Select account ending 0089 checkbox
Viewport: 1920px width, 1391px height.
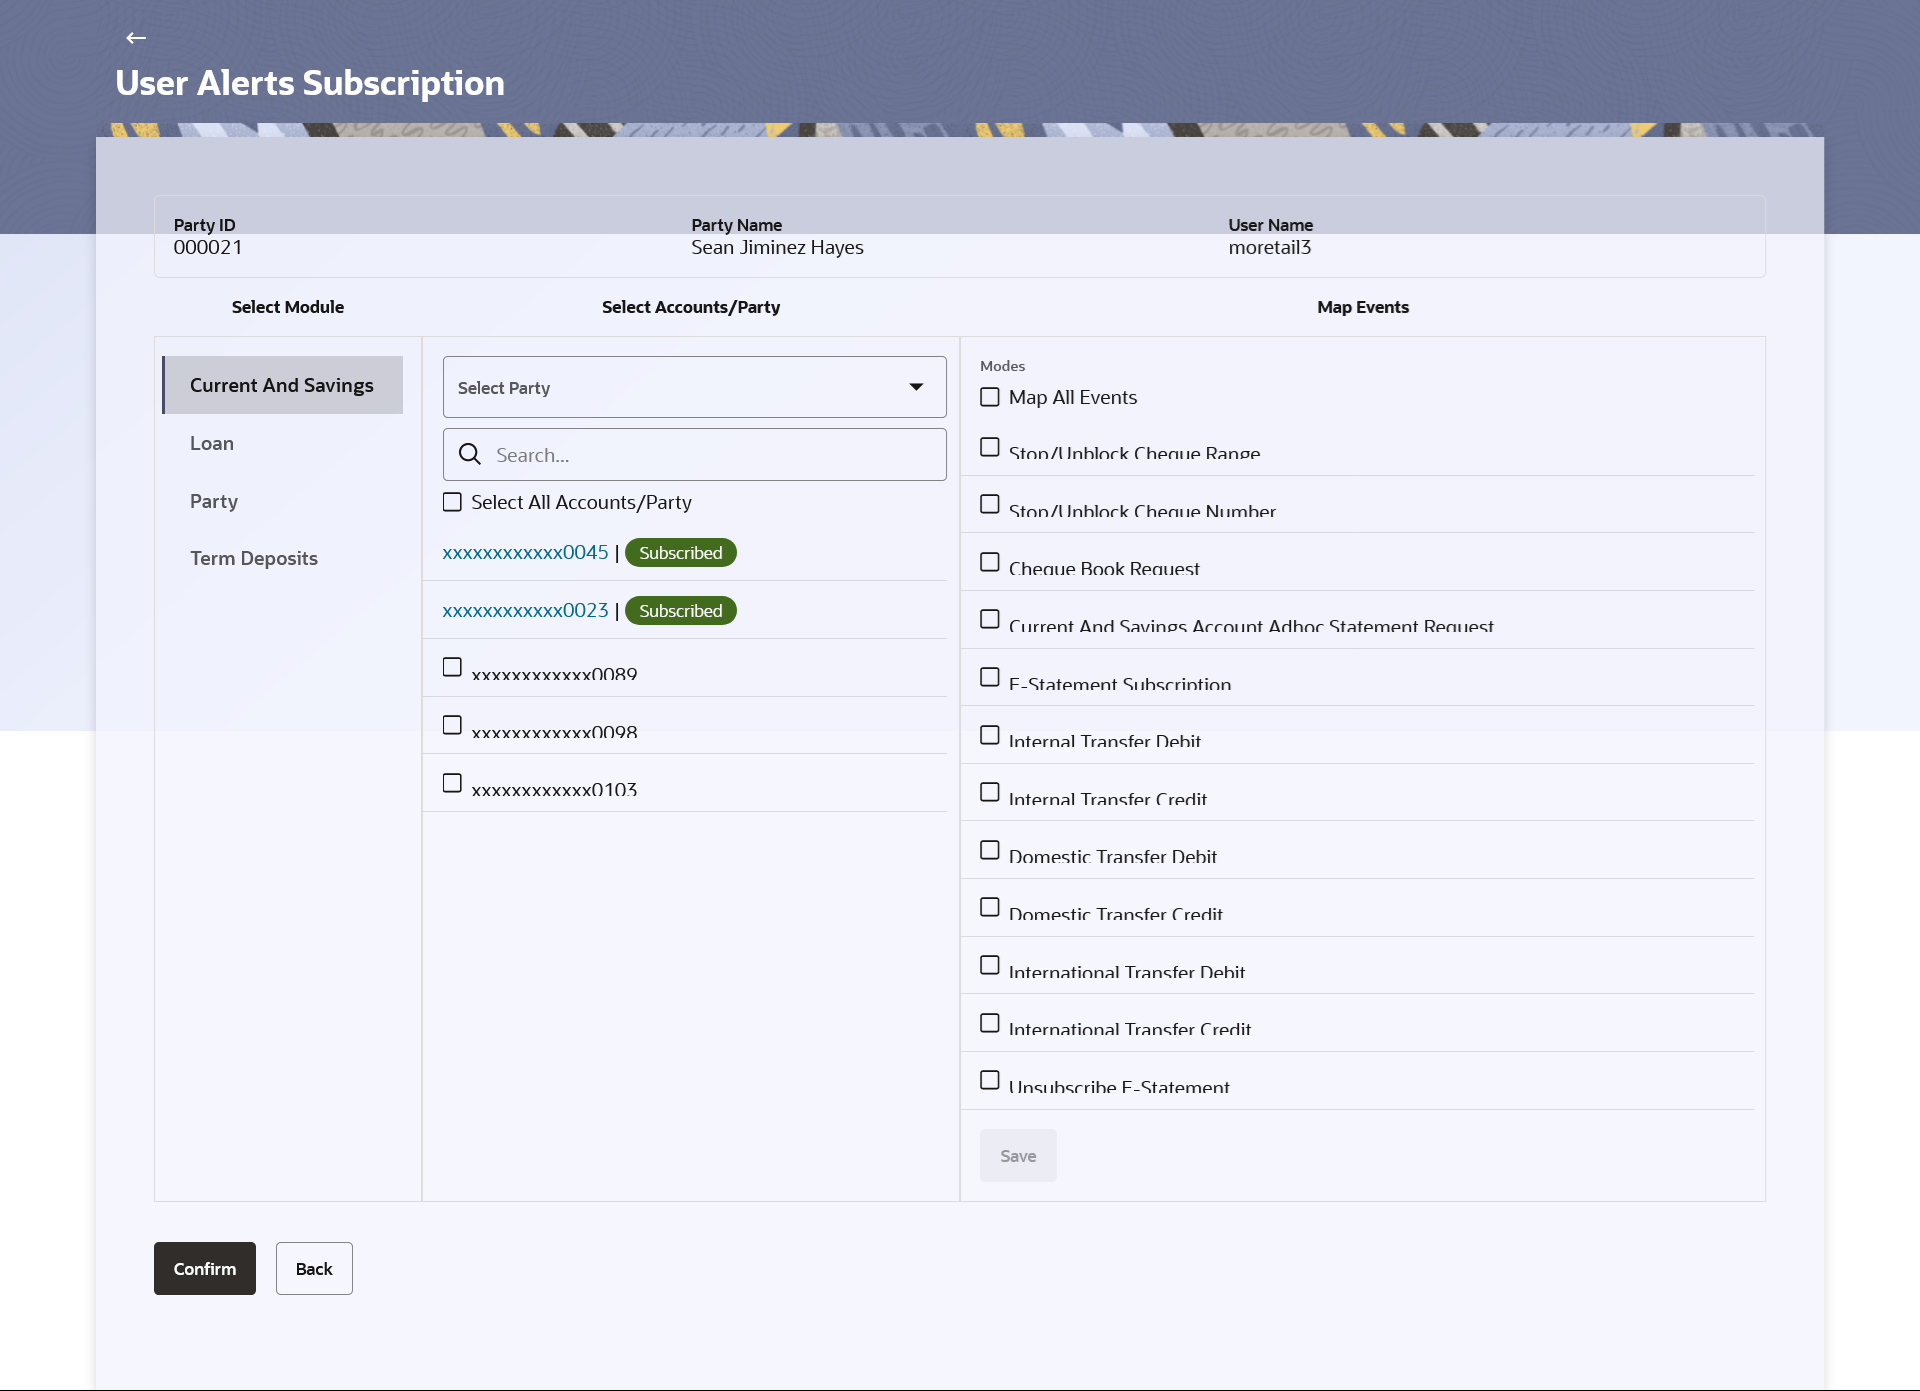click(453, 667)
